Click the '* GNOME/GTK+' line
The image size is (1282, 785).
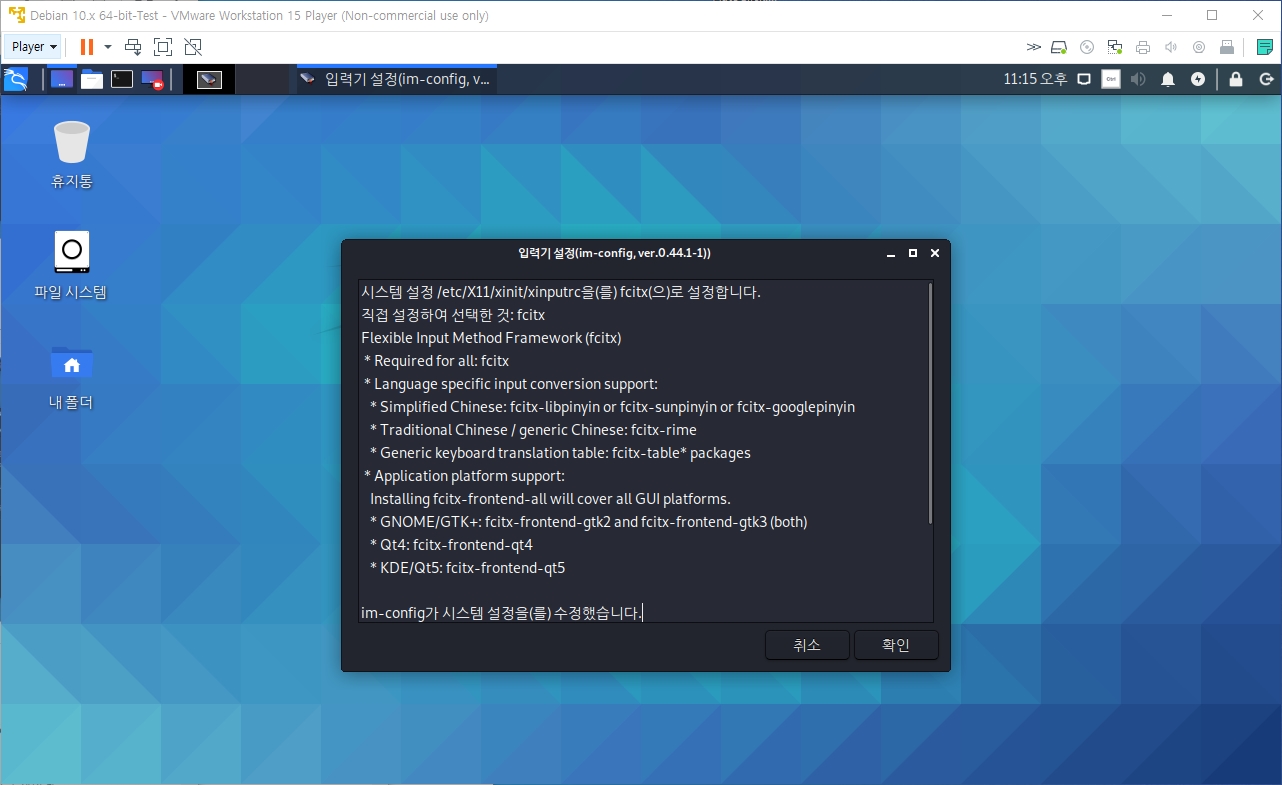point(588,522)
